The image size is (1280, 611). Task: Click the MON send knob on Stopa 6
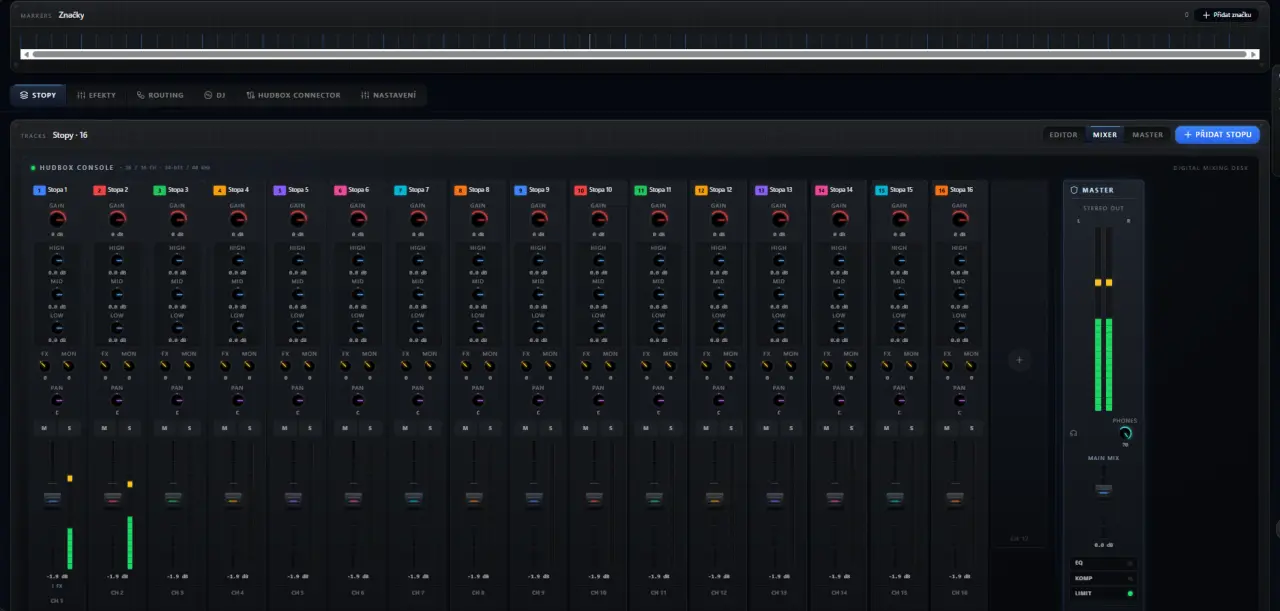point(369,366)
